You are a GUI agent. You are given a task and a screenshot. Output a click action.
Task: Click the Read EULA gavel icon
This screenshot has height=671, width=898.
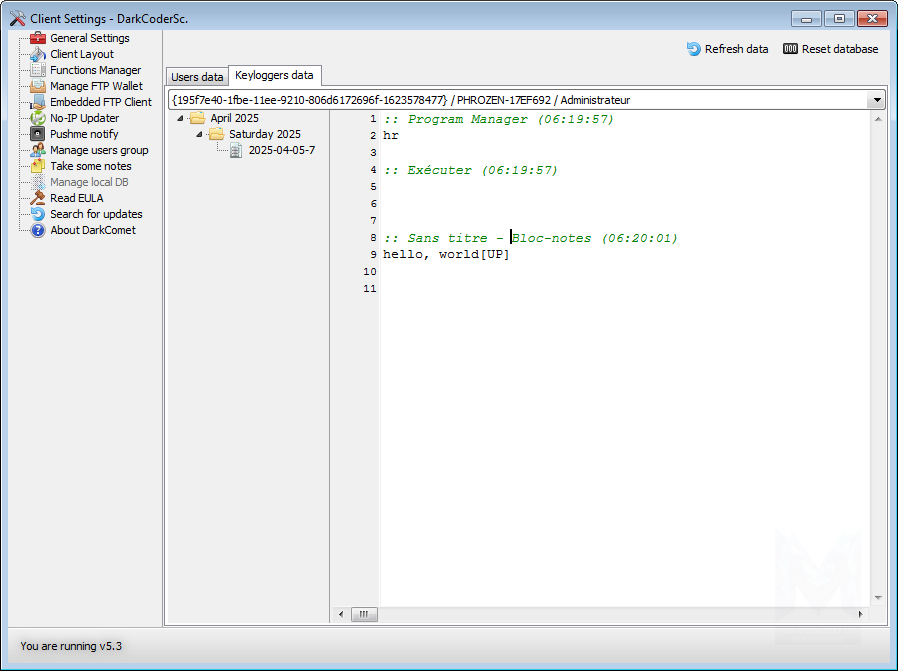point(38,198)
